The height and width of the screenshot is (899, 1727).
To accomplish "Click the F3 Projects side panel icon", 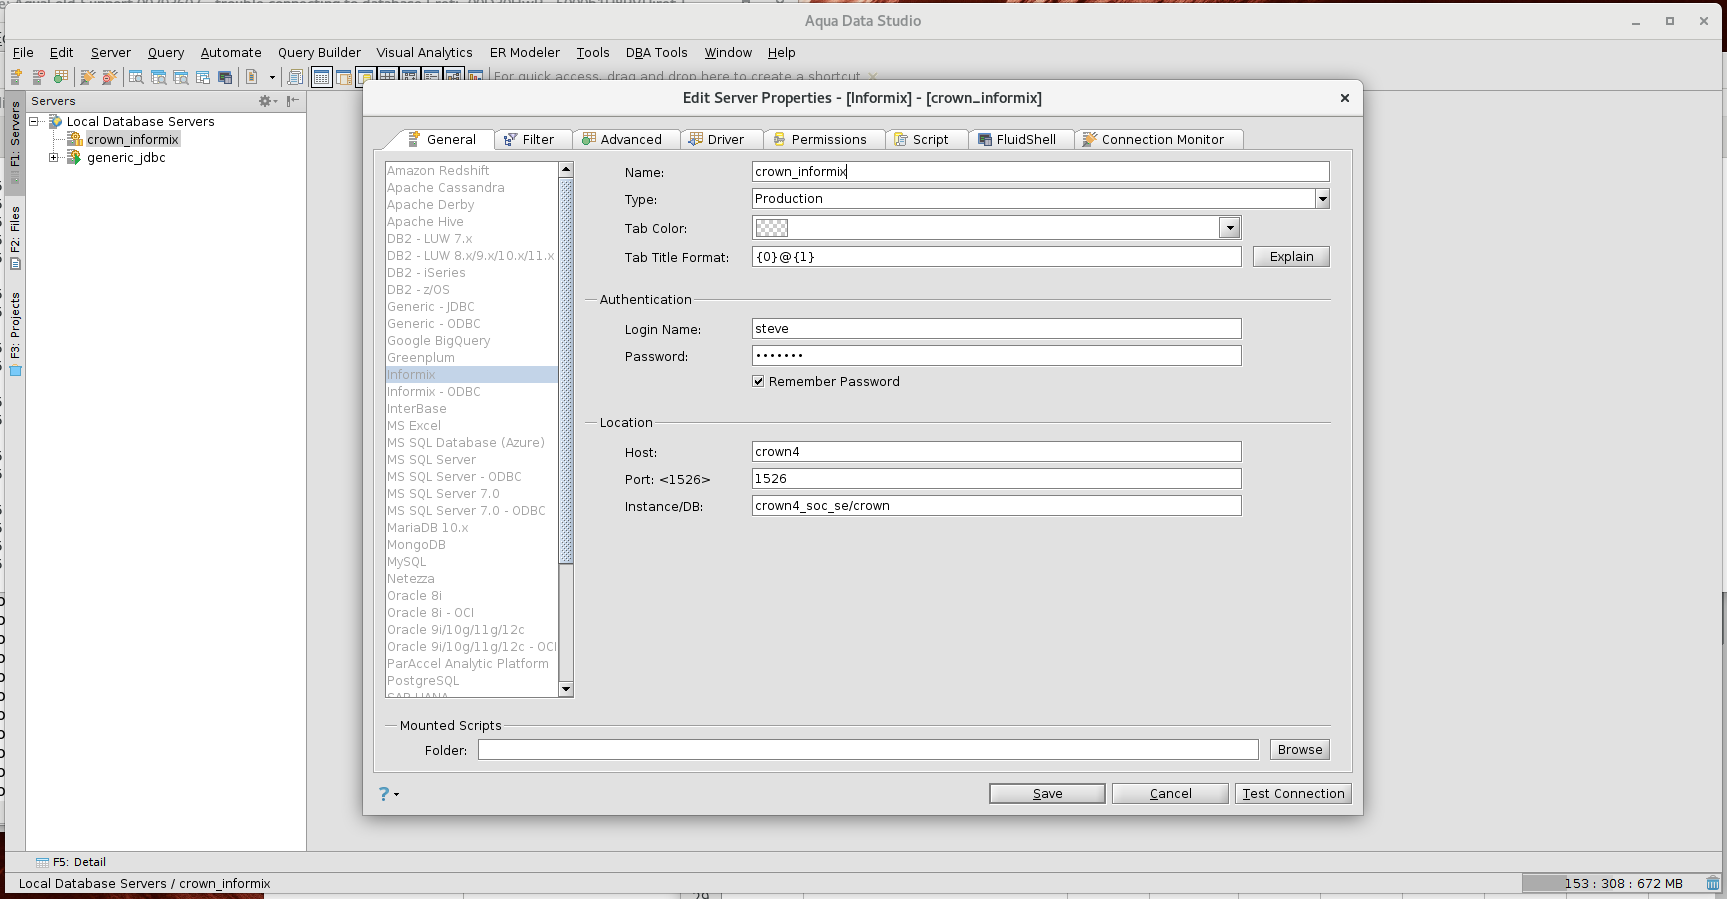I will point(15,371).
